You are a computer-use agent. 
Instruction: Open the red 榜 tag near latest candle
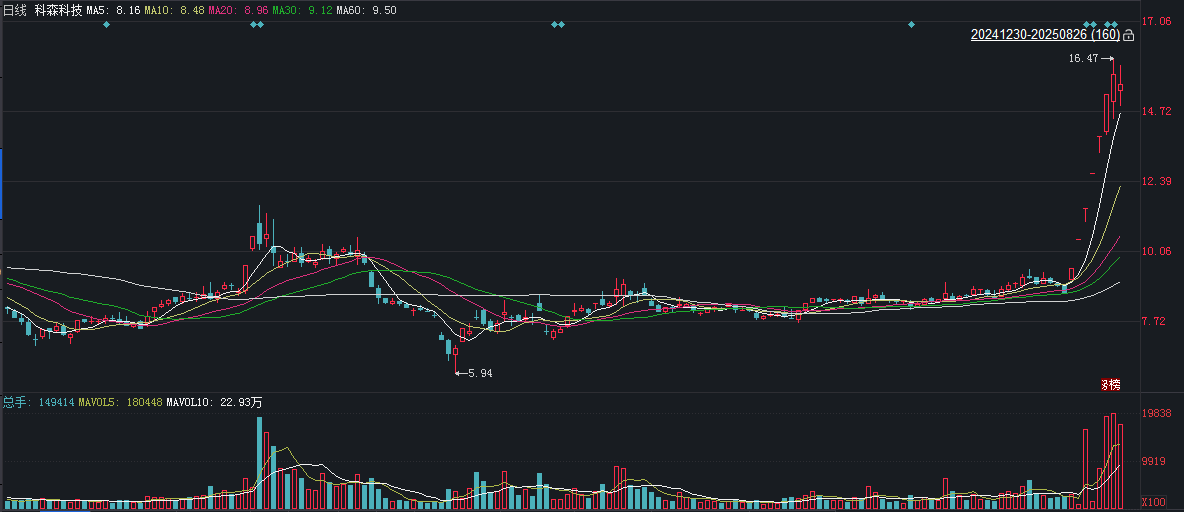point(1110,384)
